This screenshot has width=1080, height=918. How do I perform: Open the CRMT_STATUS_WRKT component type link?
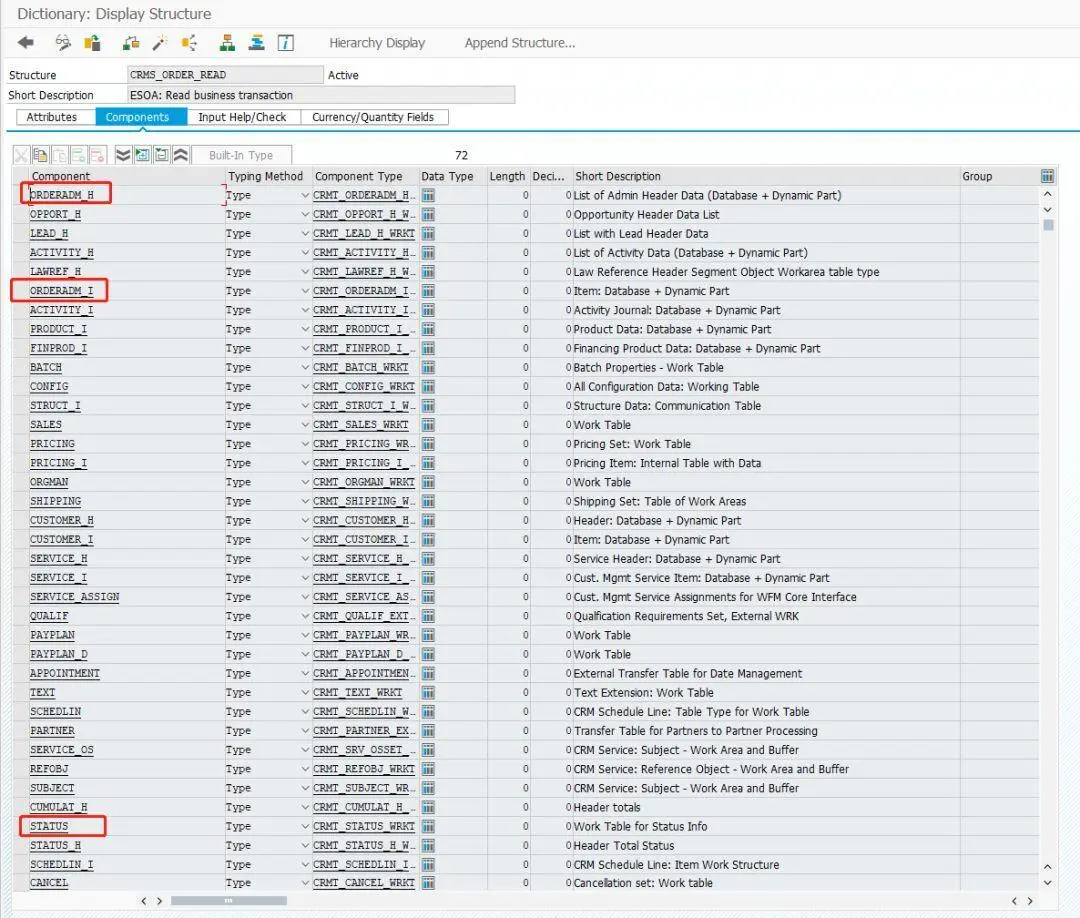click(364, 826)
